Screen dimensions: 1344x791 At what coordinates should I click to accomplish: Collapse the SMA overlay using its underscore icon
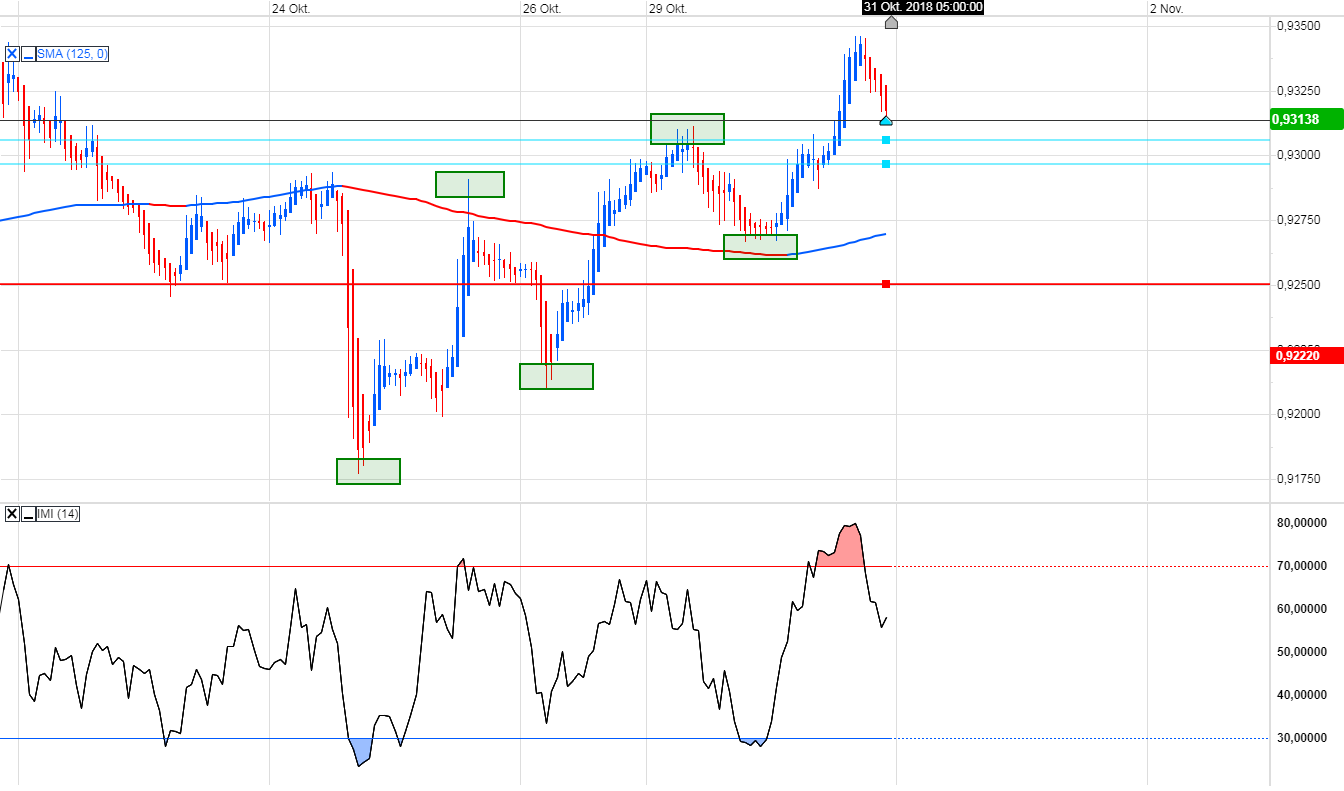click(27, 53)
